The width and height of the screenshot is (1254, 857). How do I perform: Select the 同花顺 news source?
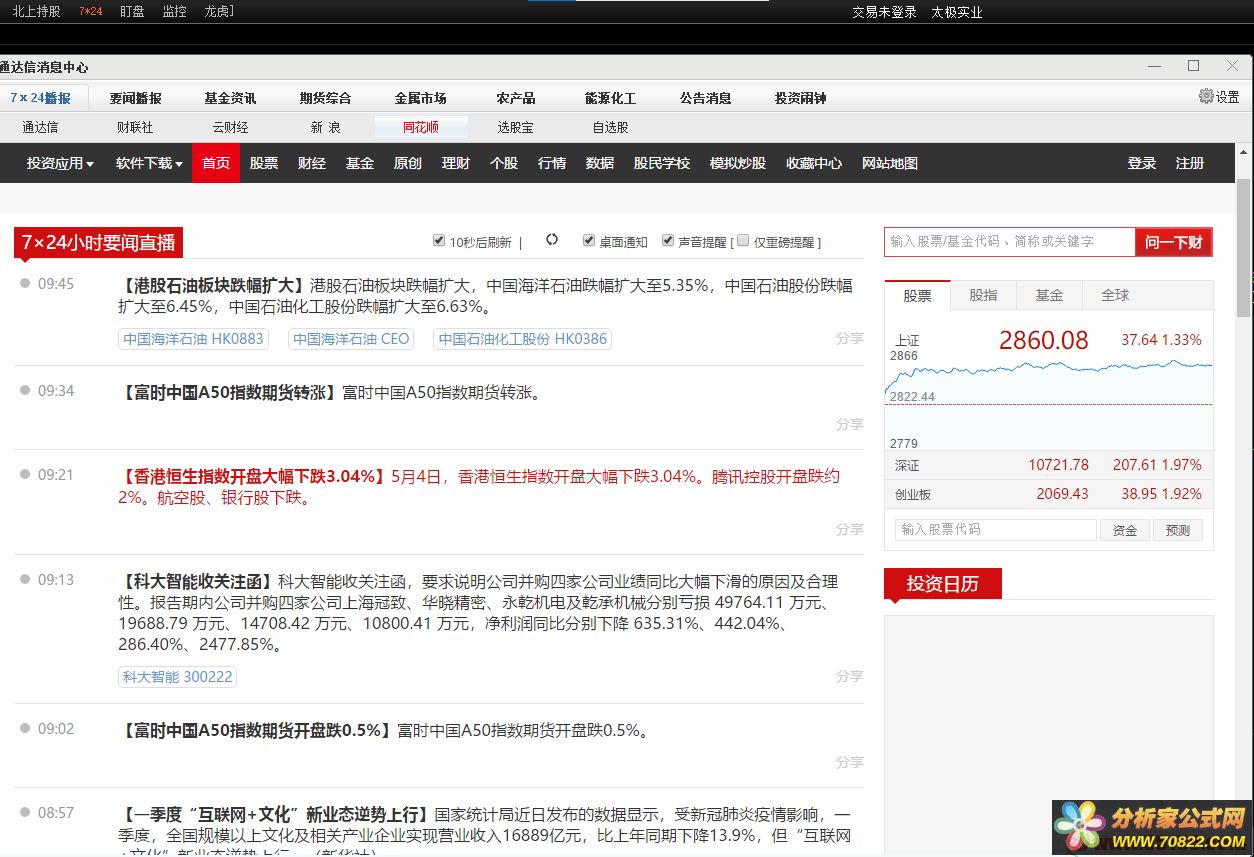tap(420, 127)
